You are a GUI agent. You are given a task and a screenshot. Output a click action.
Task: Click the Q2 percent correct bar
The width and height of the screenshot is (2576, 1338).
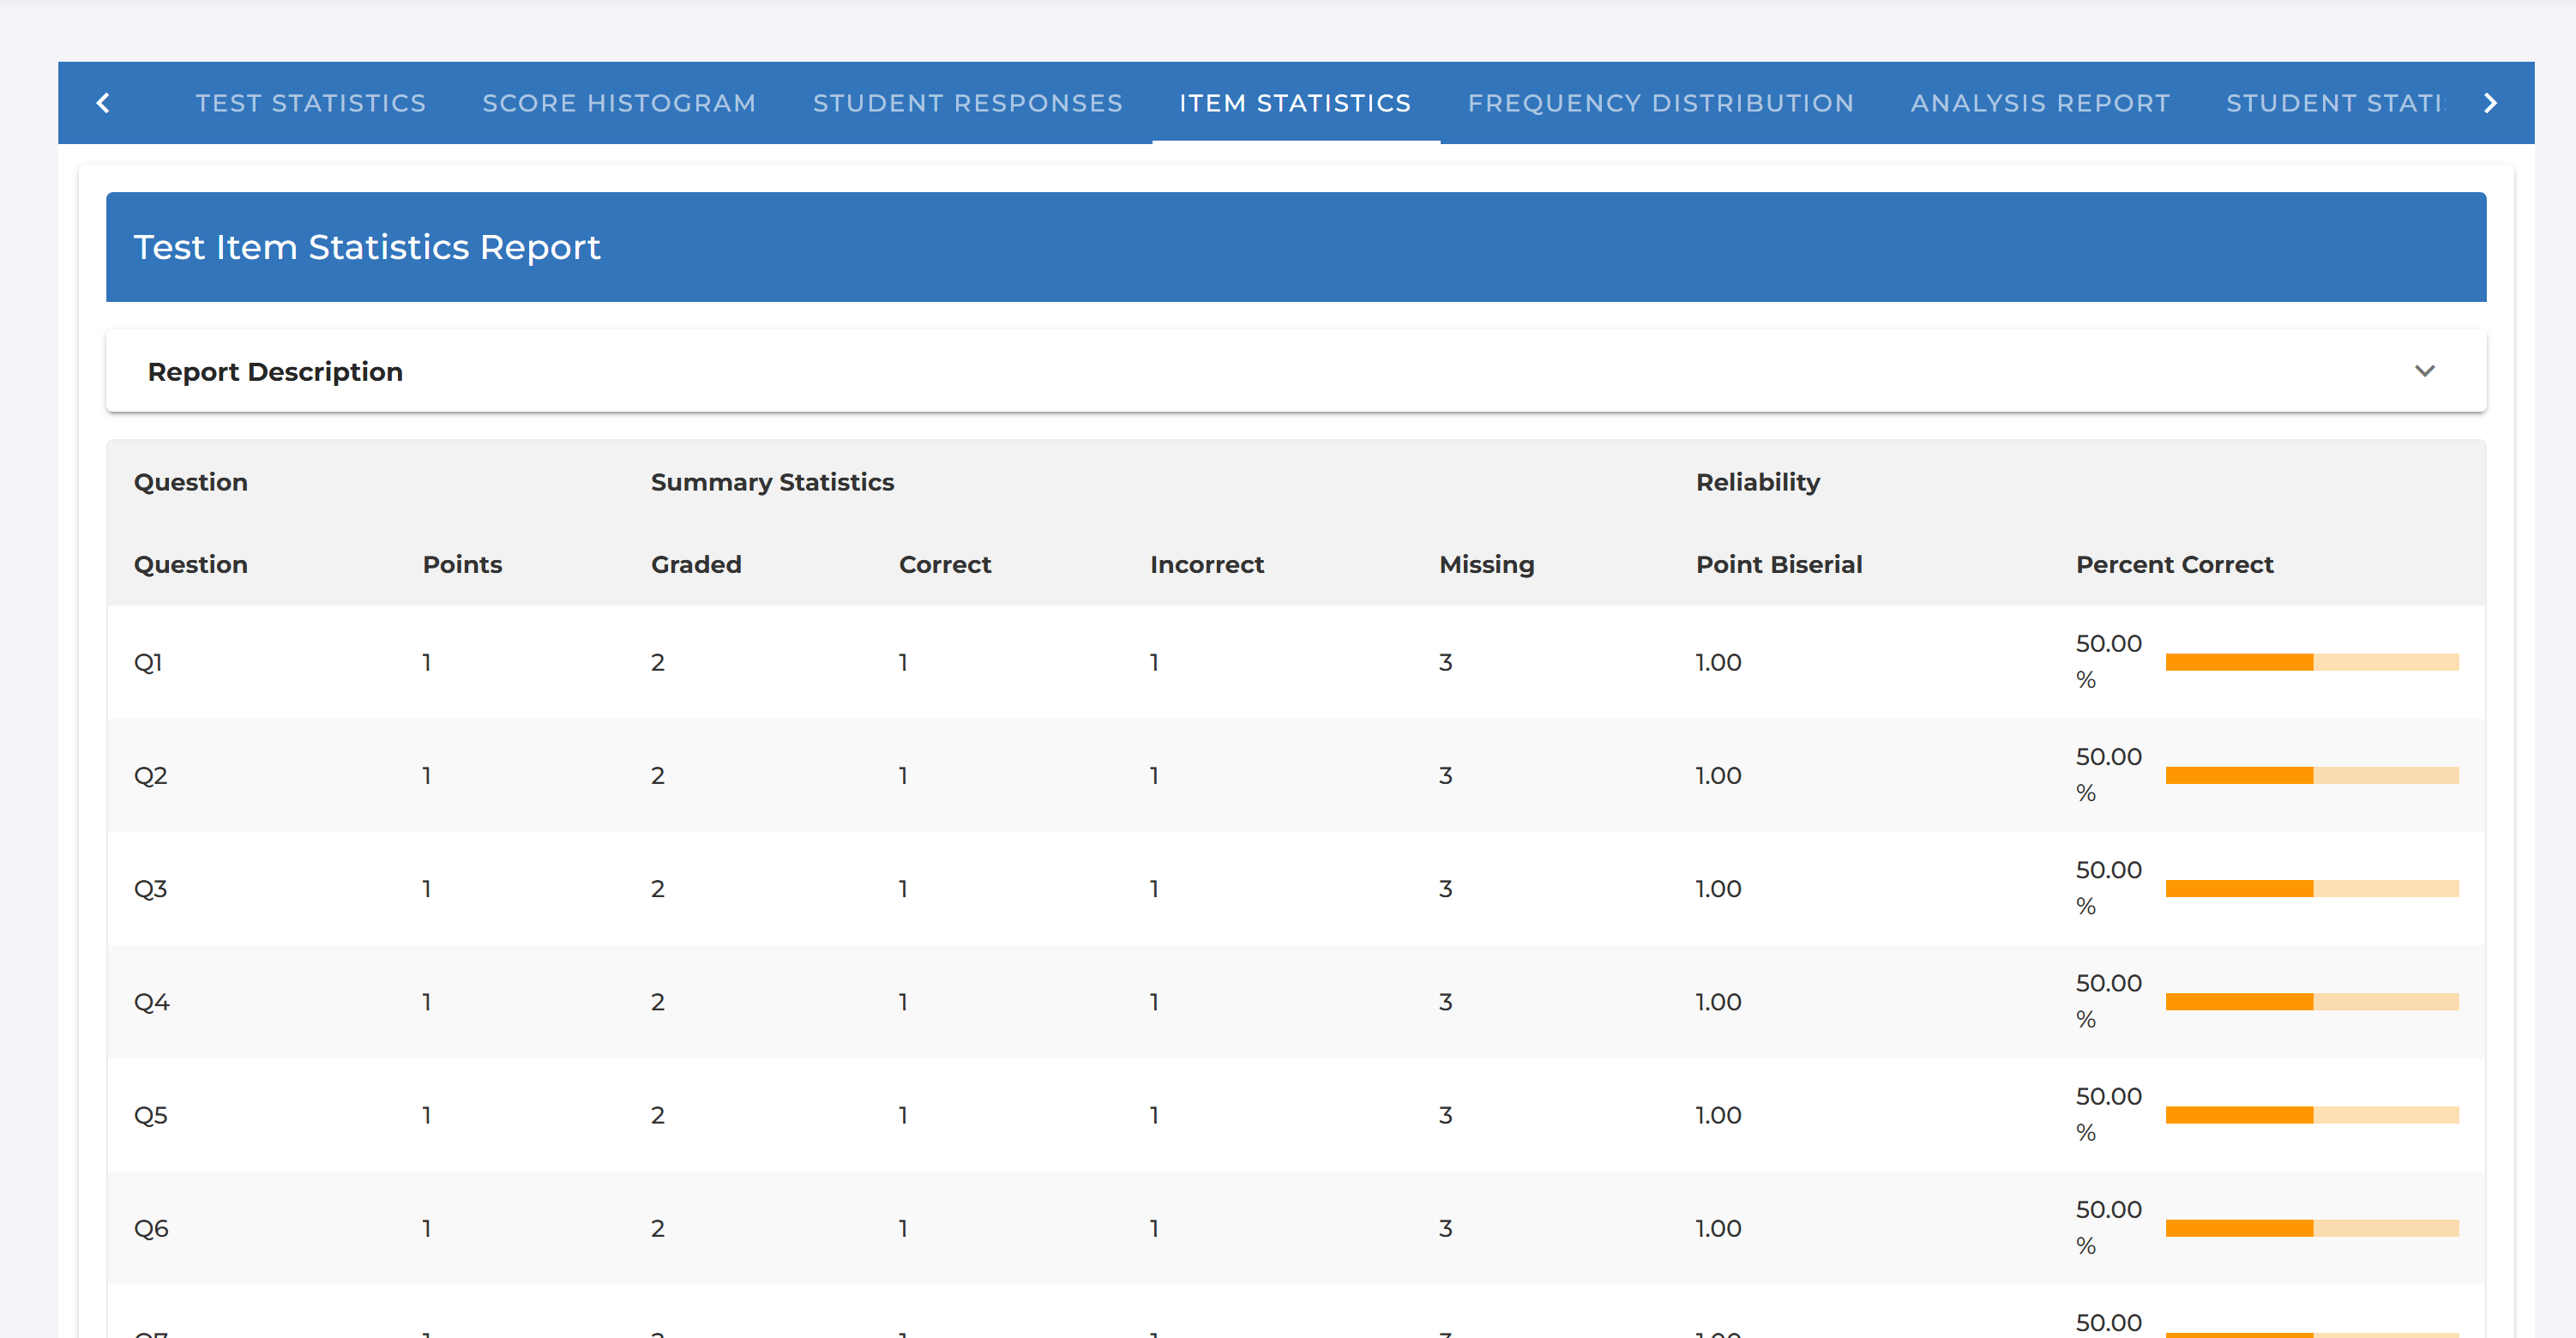coord(2311,775)
